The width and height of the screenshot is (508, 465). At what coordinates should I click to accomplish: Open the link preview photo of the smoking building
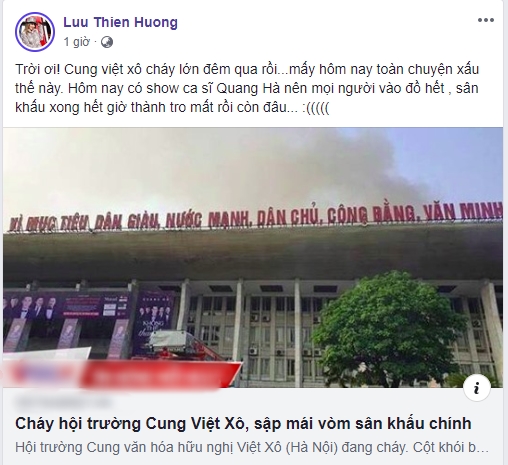pos(253,257)
